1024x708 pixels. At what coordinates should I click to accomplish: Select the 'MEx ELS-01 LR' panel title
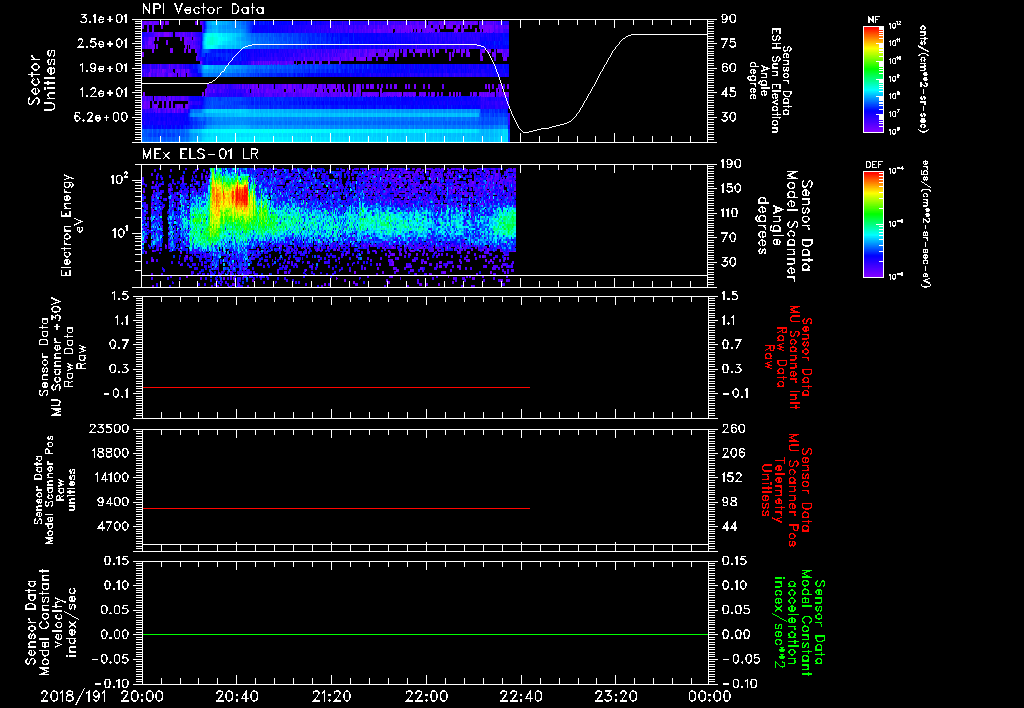pyautogui.click(x=200, y=154)
